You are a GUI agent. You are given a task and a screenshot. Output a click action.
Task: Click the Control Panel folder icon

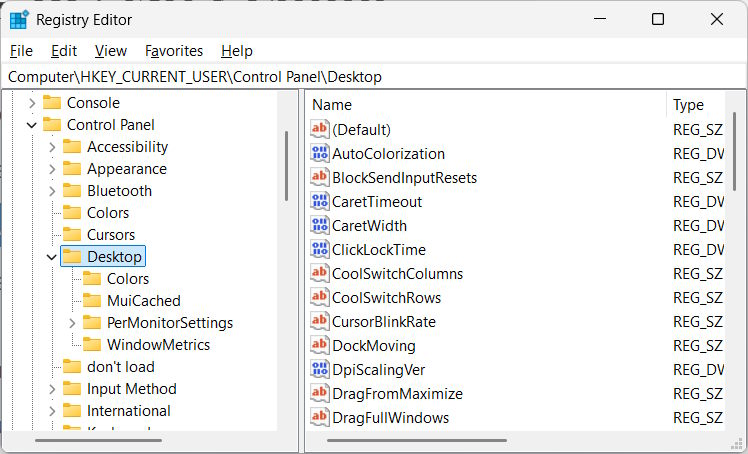point(52,124)
